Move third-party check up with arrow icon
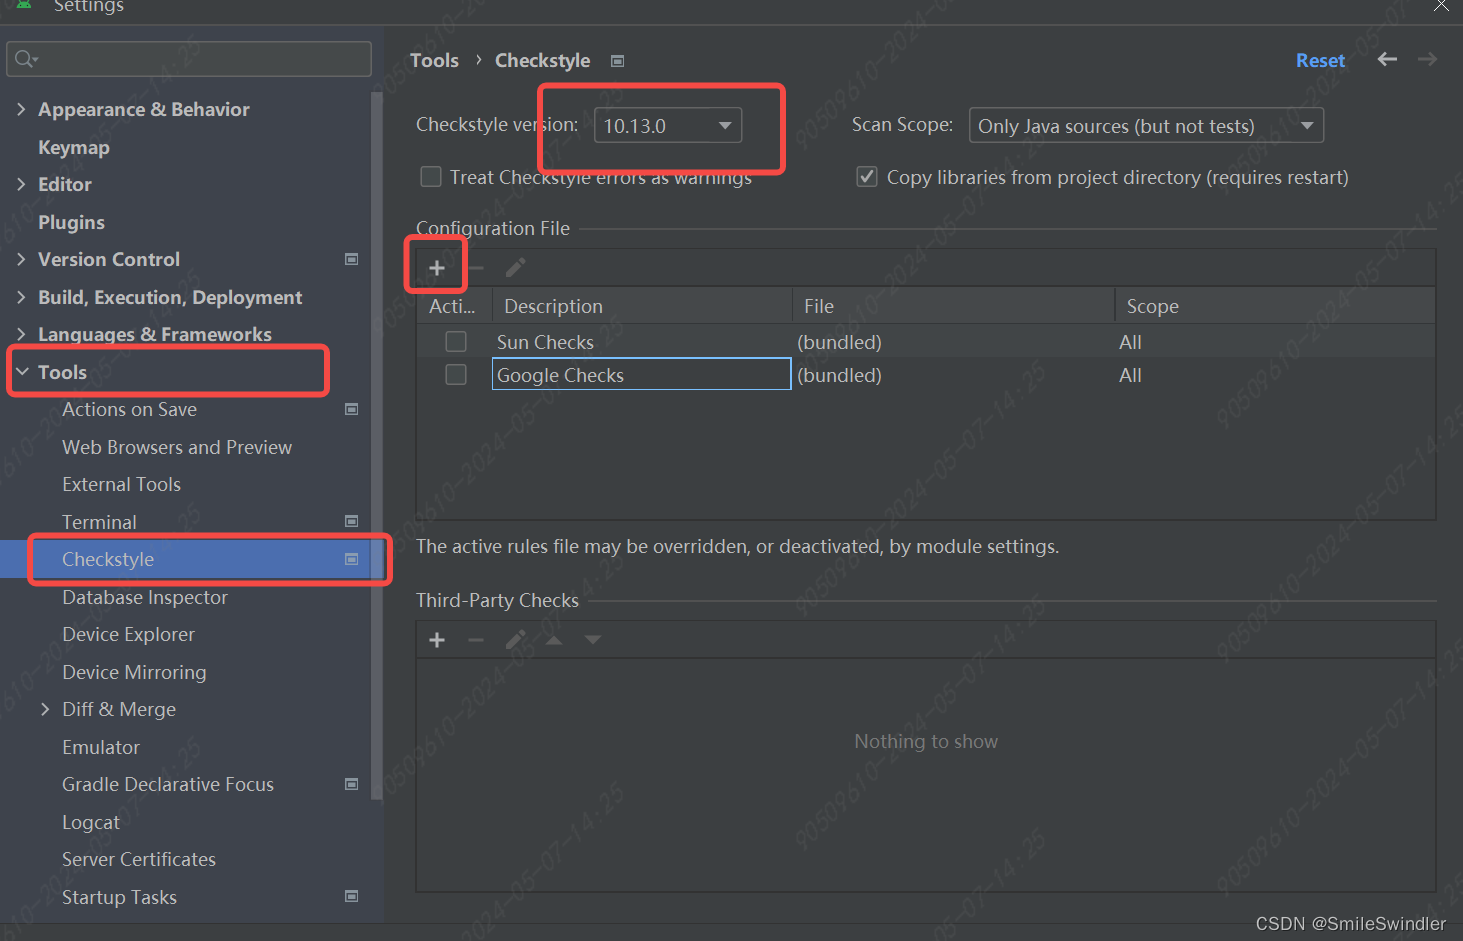1463x941 pixels. point(554,639)
